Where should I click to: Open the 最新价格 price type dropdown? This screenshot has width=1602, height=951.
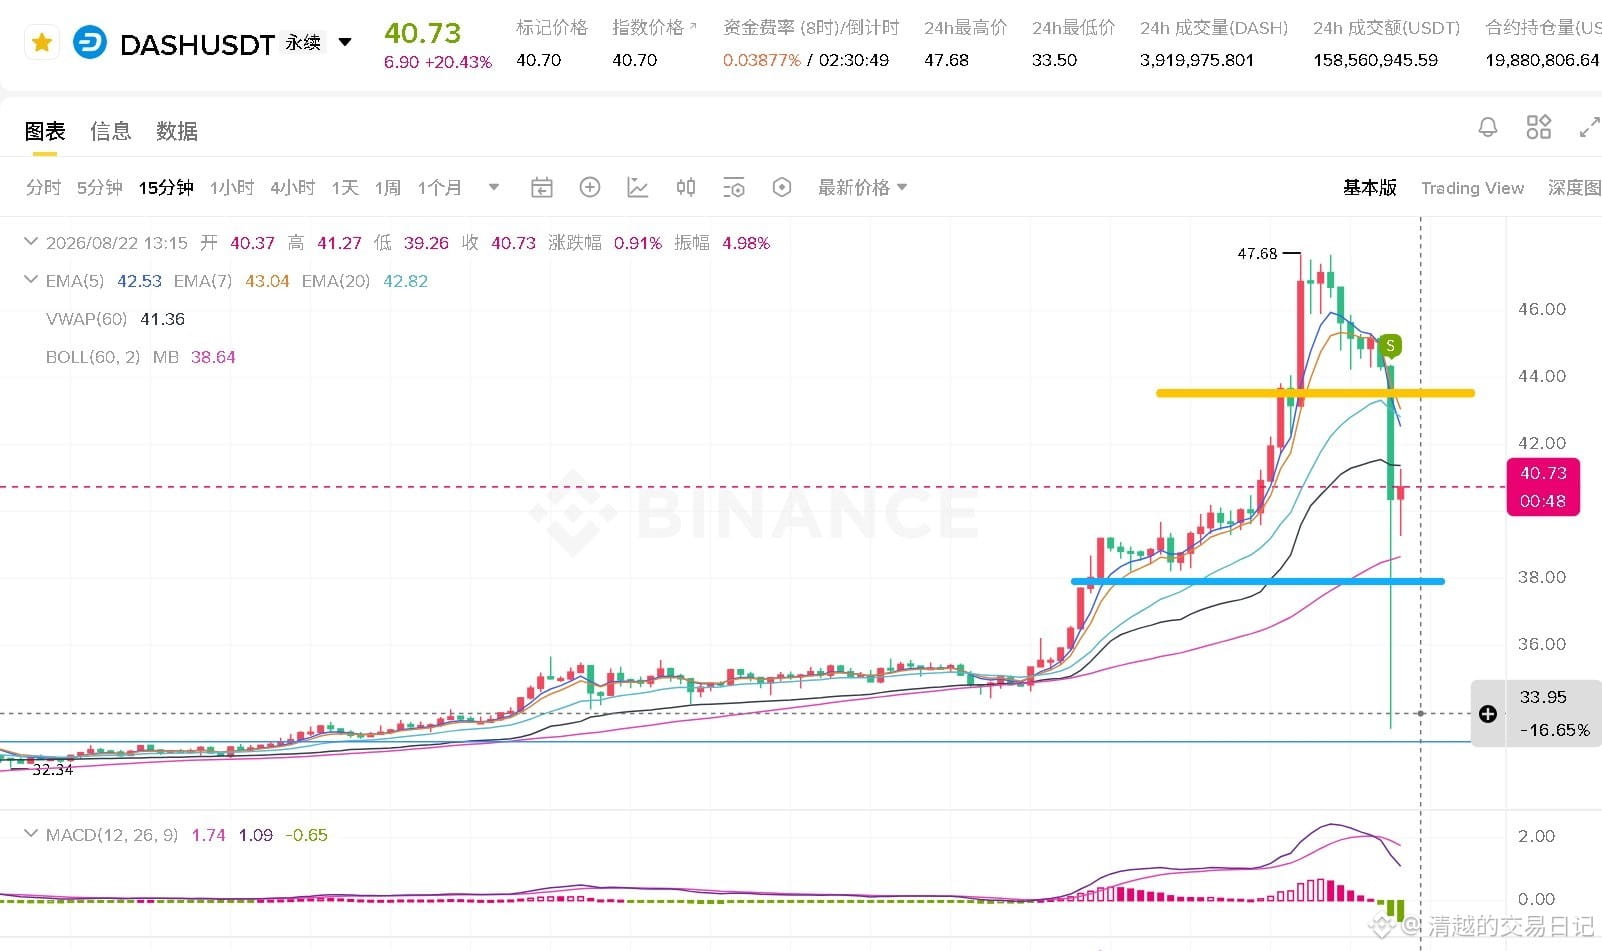coord(862,187)
